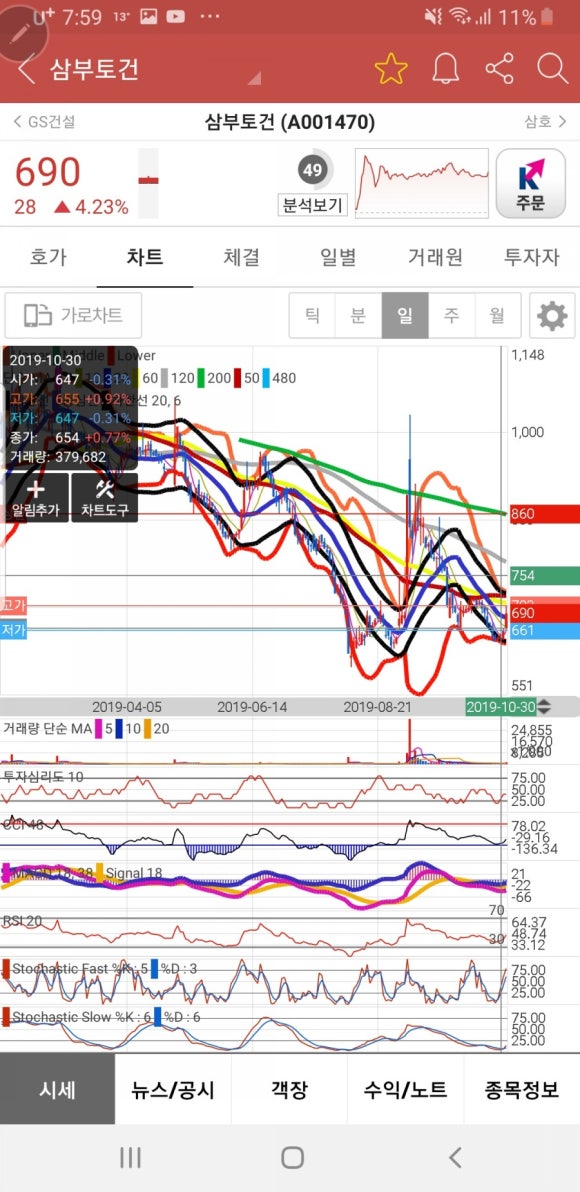Tap the Signal 18 MACD label
Image resolution: width=580 pixels, height=1192 pixels.
(x=134, y=873)
